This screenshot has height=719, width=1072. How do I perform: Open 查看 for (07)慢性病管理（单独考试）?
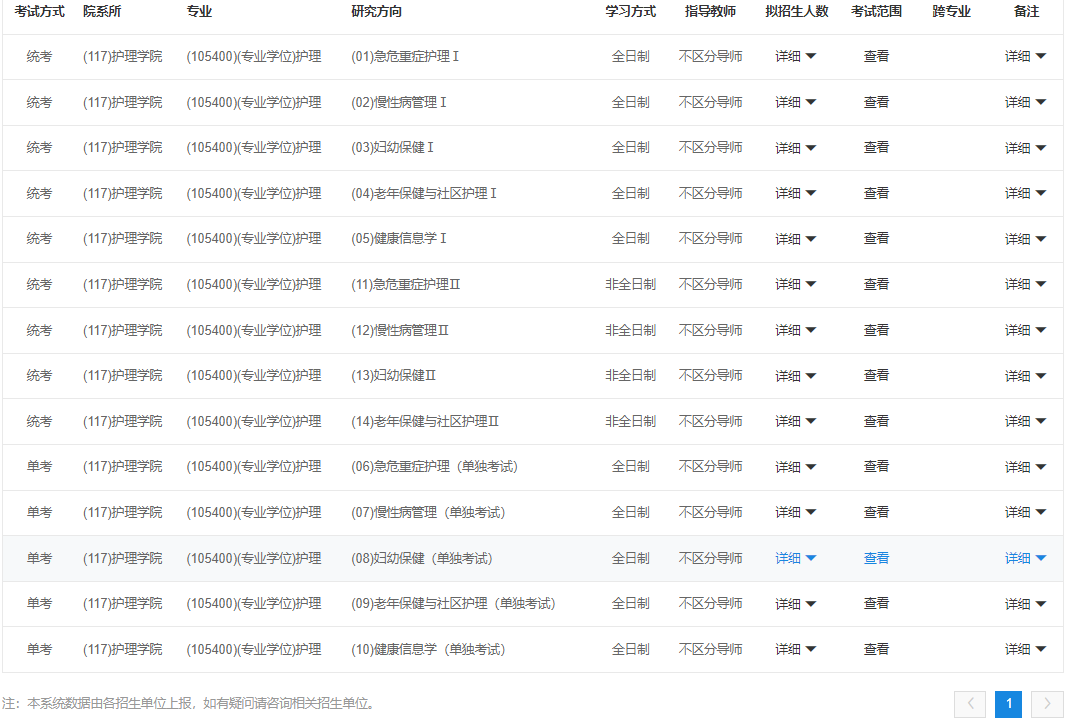pyautogui.click(x=876, y=513)
